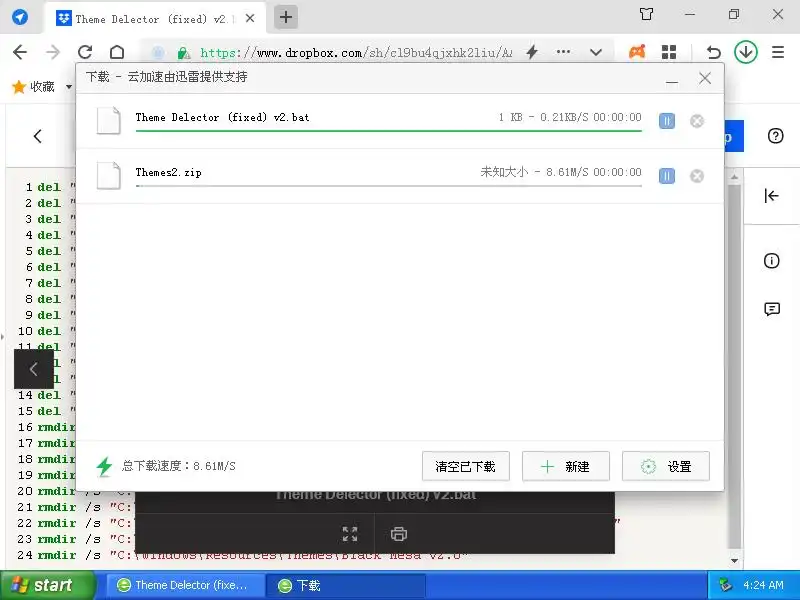Go to the browser home page
The height and width of the screenshot is (600, 800).
tap(117, 52)
